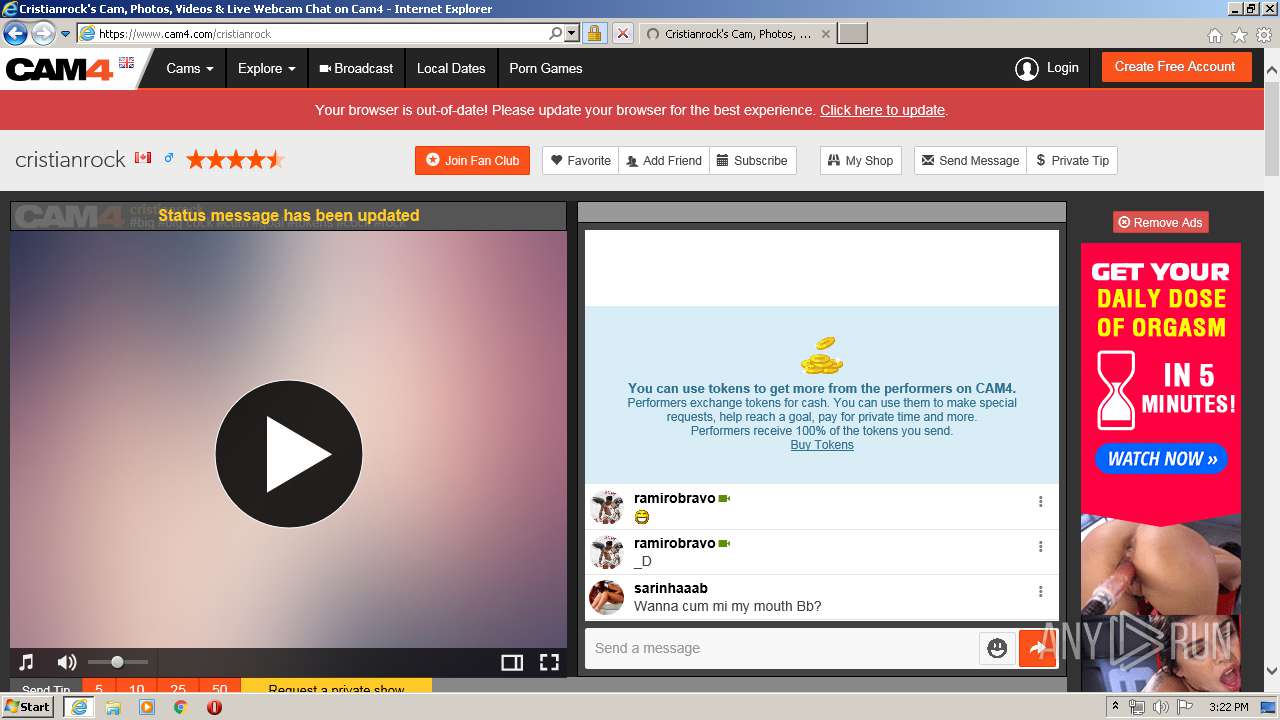Click the WATCH NOW ad button
The height and width of the screenshot is (720, 1280).
[x=1162, y=459]
